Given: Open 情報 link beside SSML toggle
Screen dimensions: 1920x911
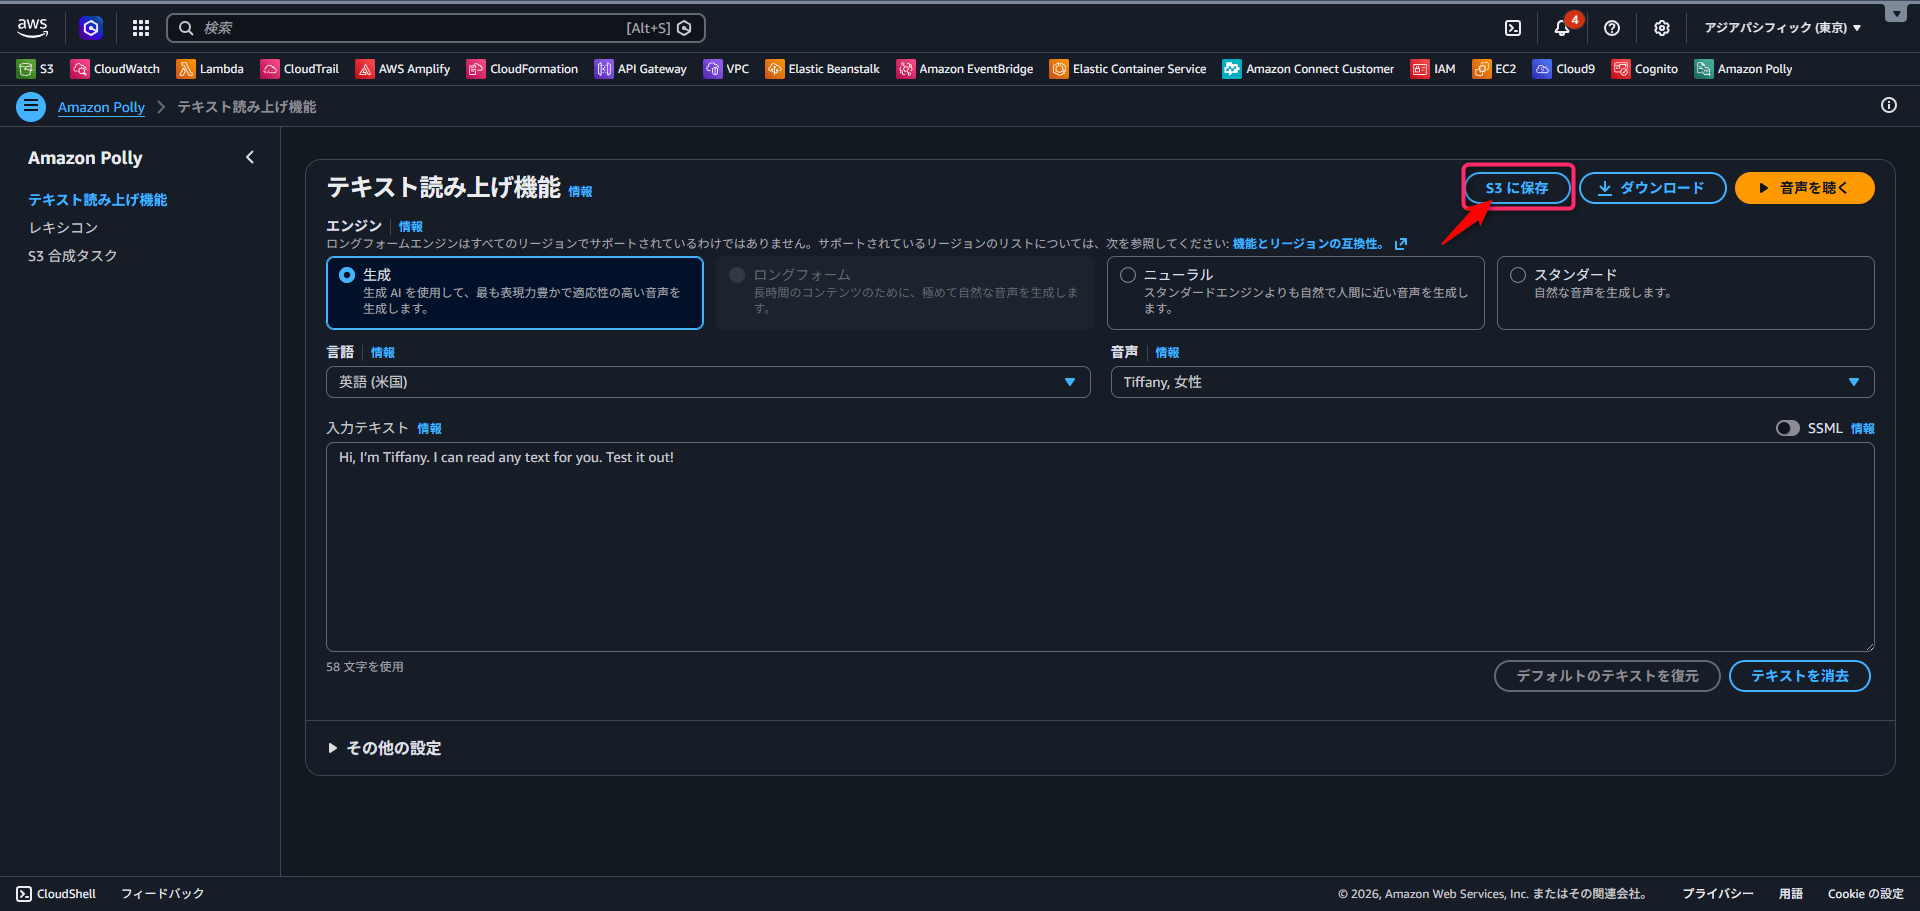Looking at the screenshot, I should tap(1863, 429).
